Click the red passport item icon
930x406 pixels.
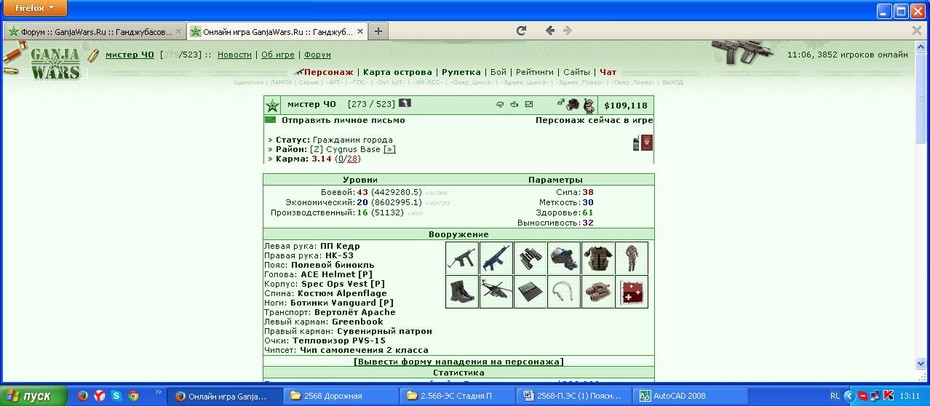[646, 142]
